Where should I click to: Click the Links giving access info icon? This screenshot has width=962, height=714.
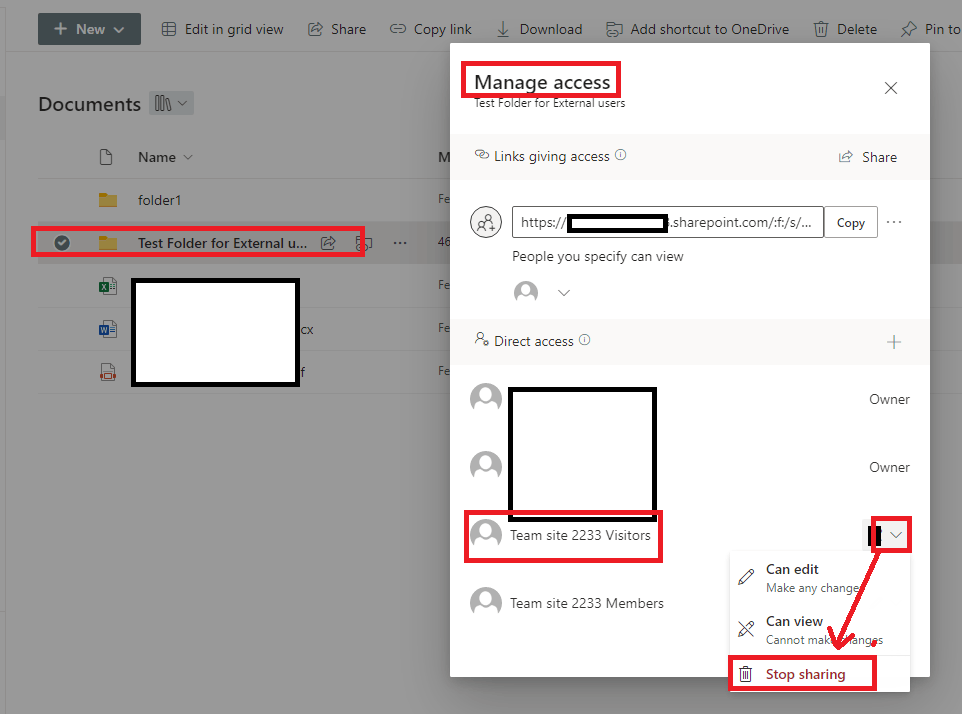(x=621, y=155)
